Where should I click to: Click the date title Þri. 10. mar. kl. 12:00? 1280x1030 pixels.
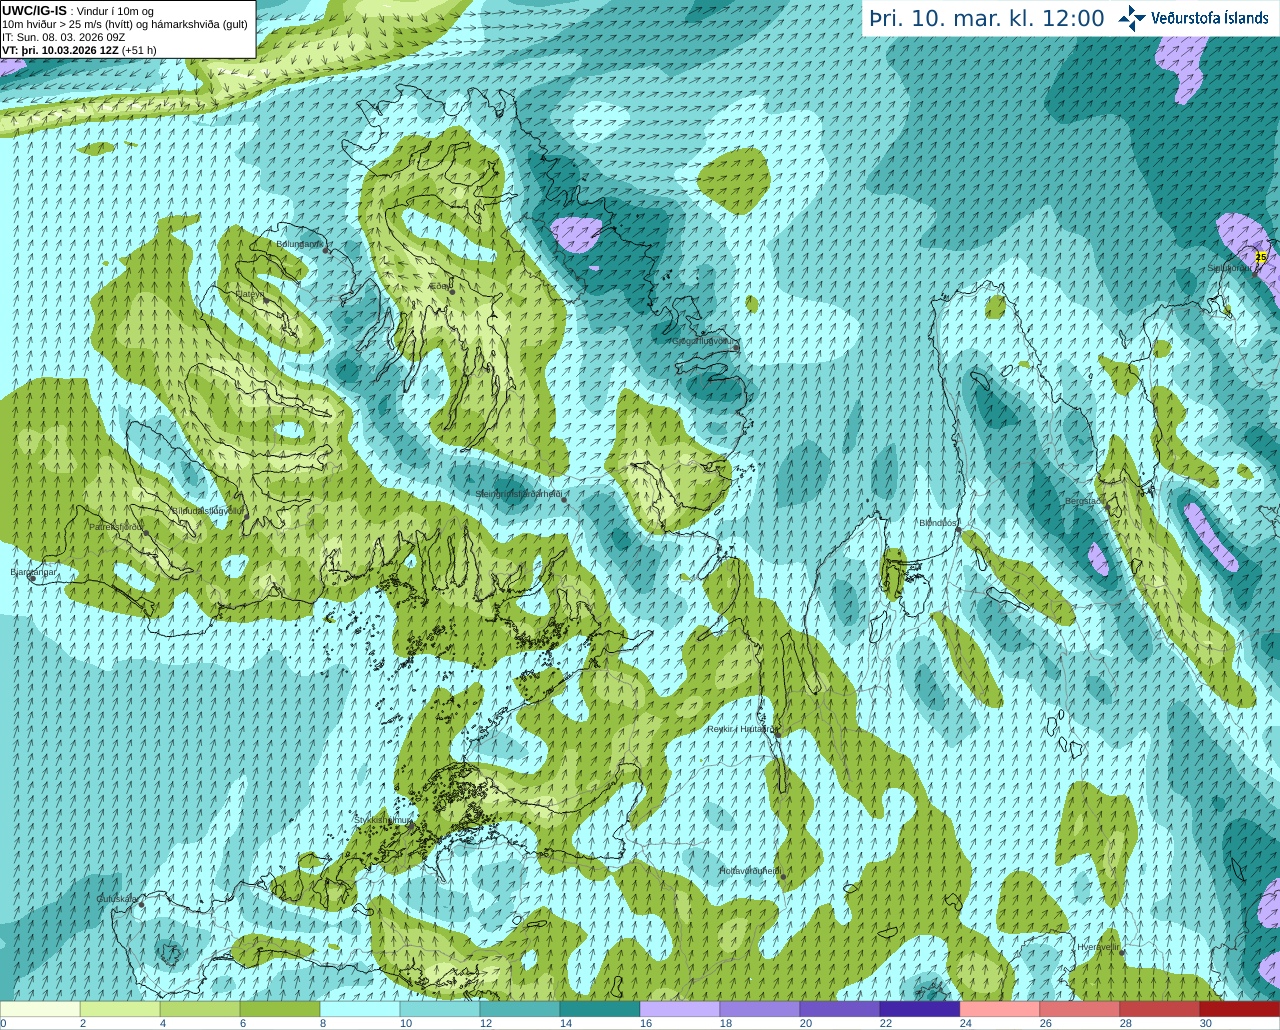[x=987, y=19]
